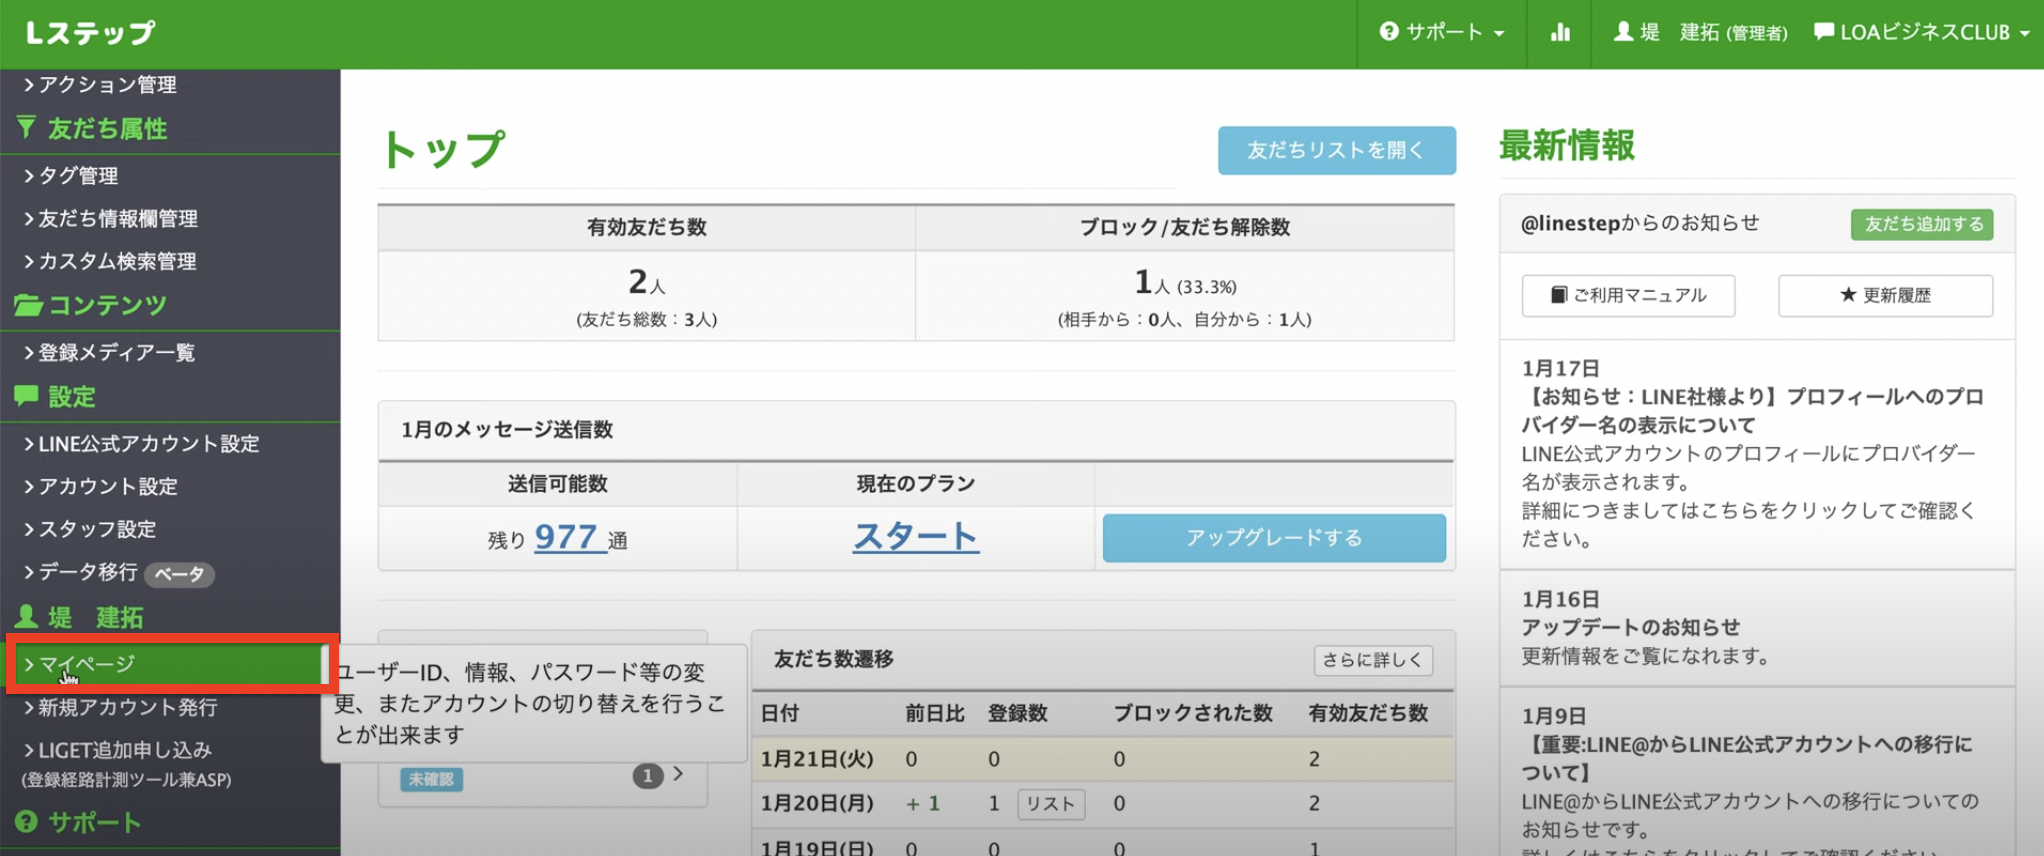2044x856 pixels.
Task: Click the 有効友だち数 header in the top stats table
Action: (x=647, y=227)
